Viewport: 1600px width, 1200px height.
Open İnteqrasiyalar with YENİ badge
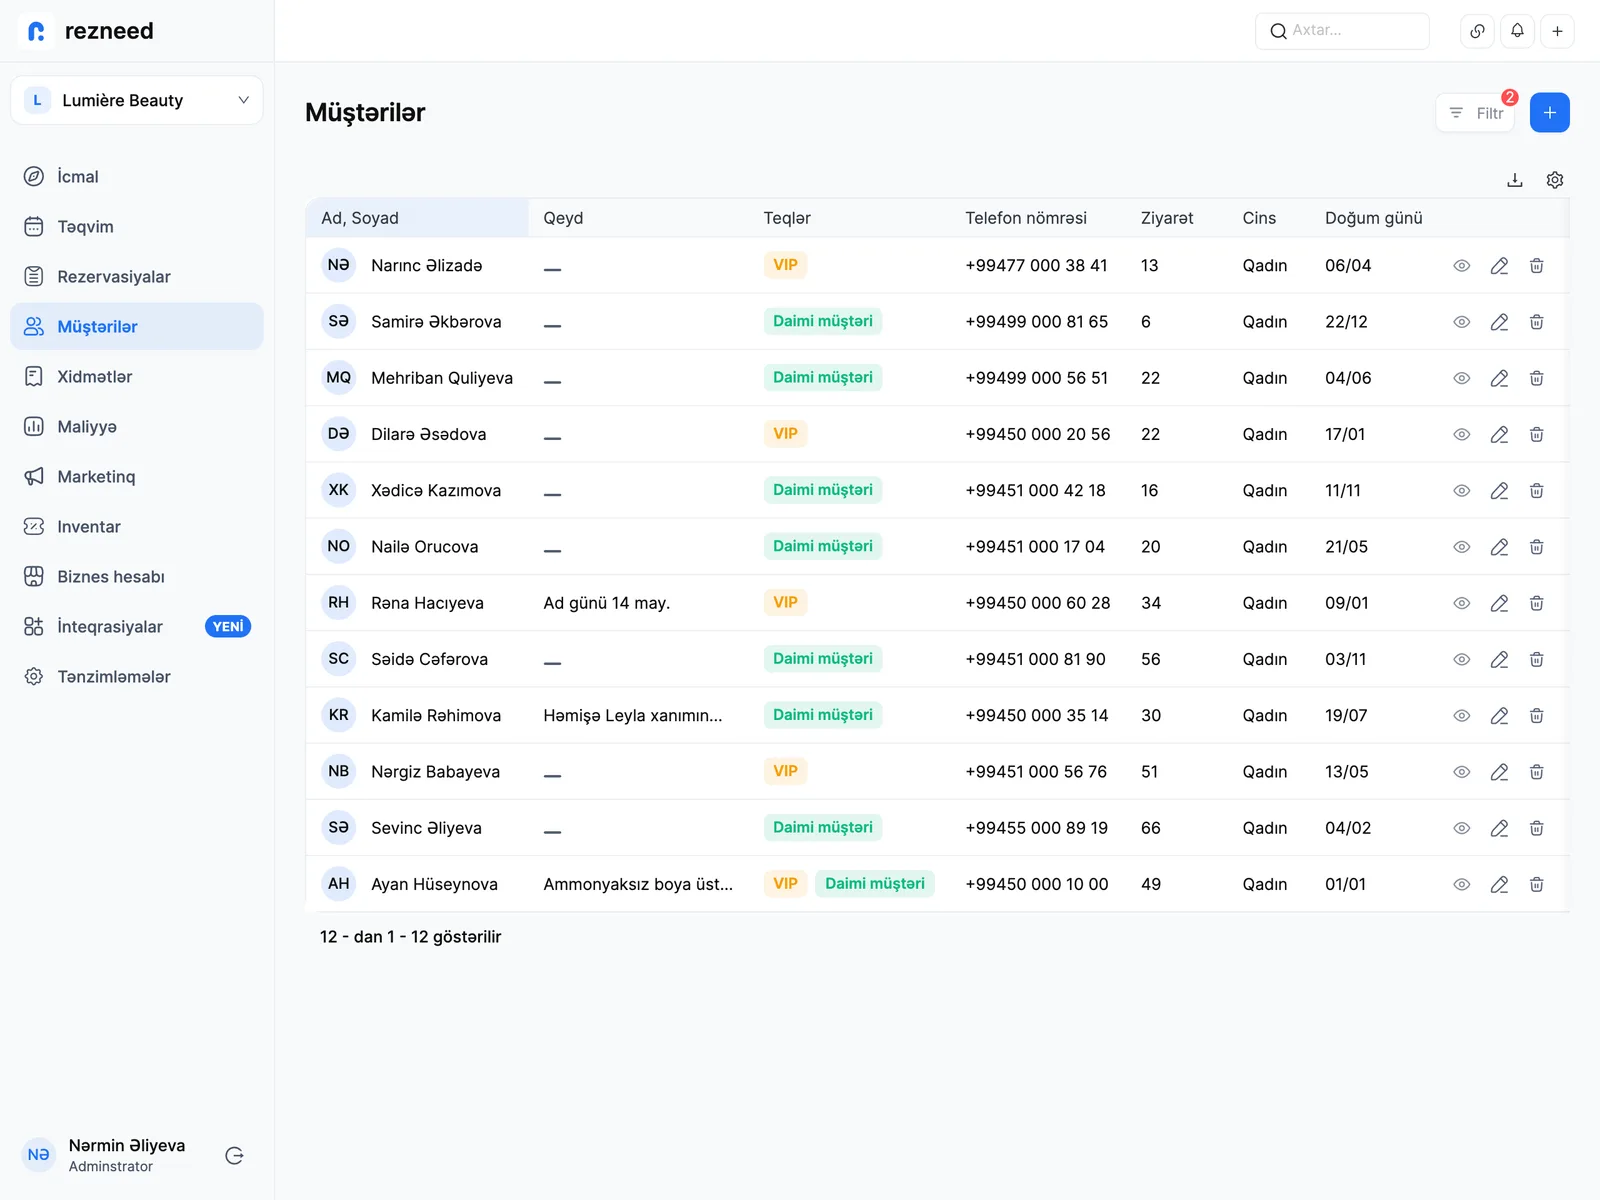[x=137, y=626]
